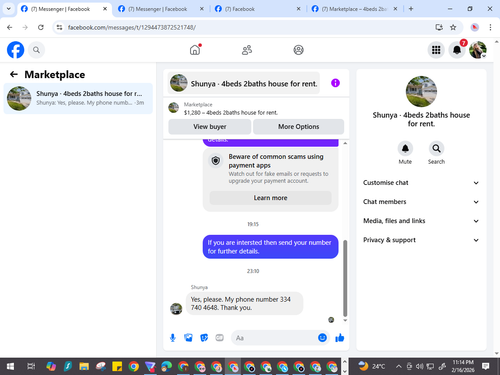Click the Facebook logo icon
Image resolution: width=500 pixels, height=375 pixels.
[15, 50]
